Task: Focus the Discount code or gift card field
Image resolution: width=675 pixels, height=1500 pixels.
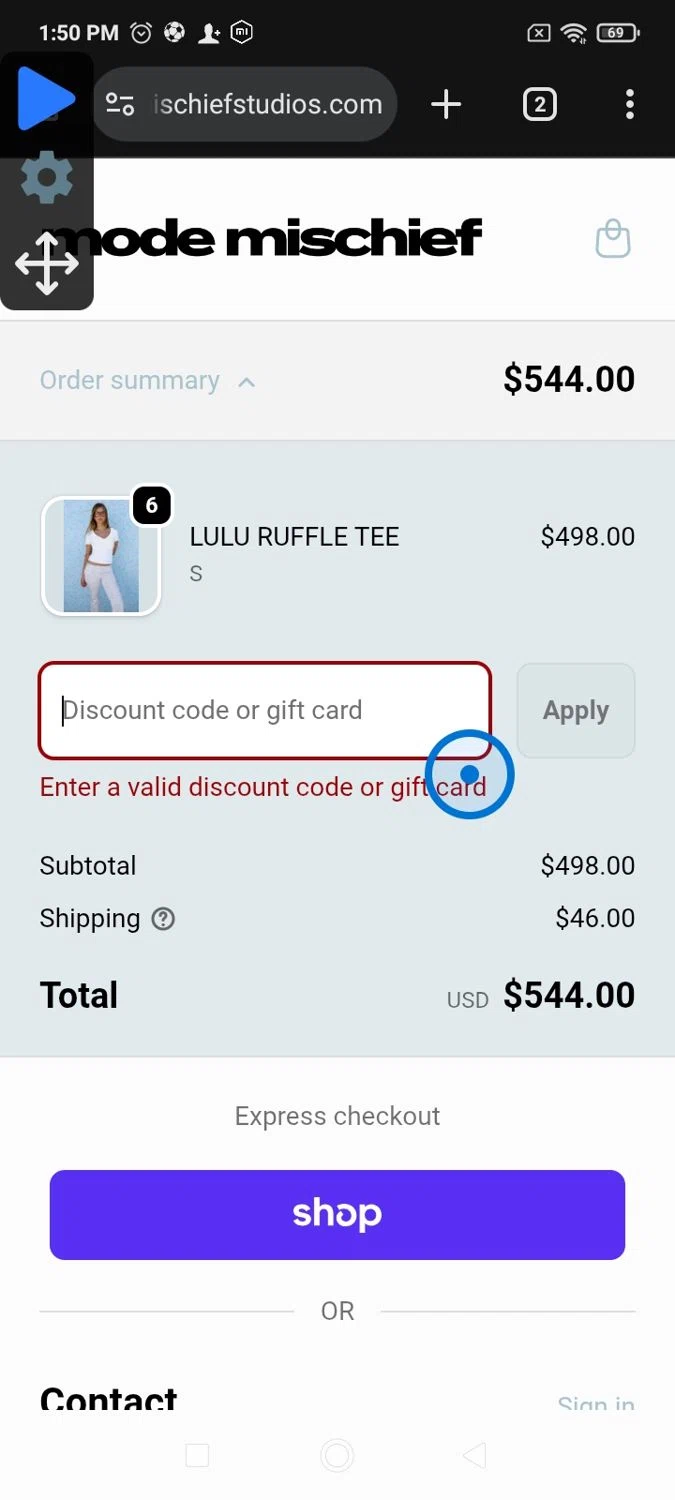Action: [x=265, y=710]
